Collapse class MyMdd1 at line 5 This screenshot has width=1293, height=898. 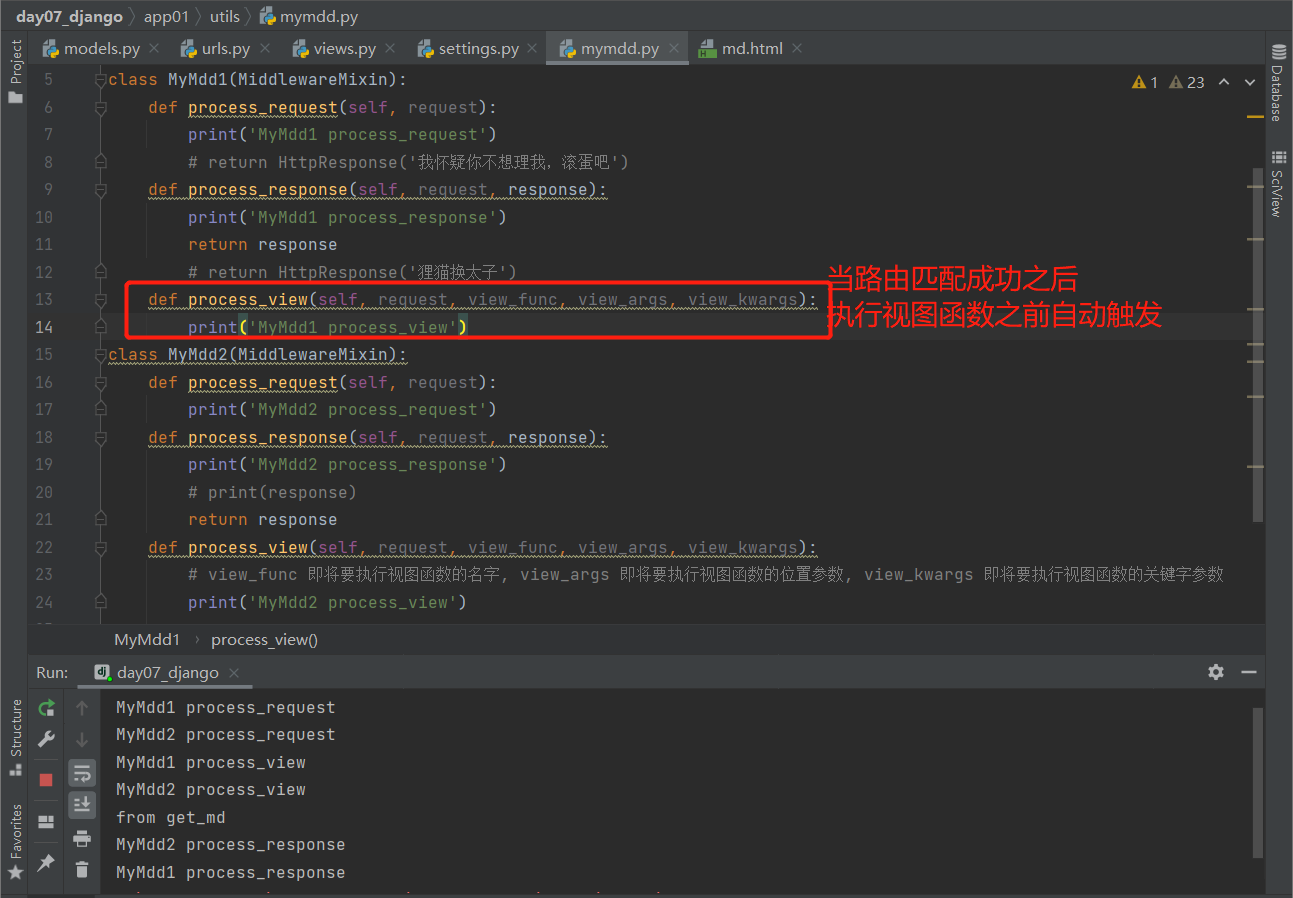(x=100, y=80)
